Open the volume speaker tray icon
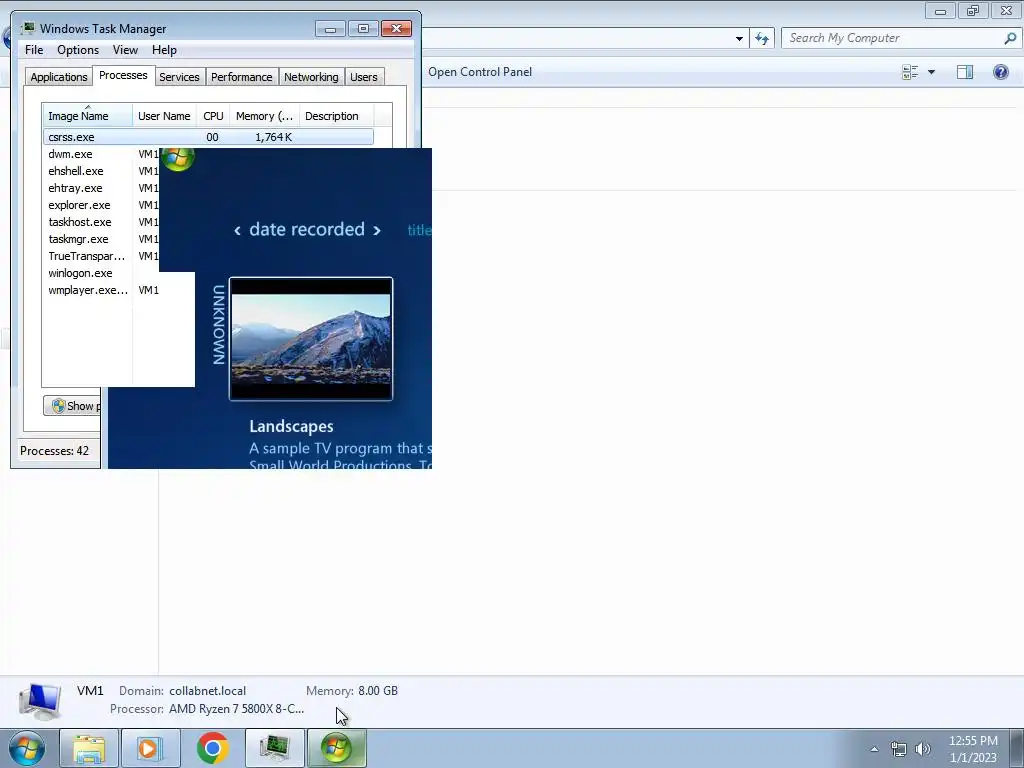Viewport: 1024px width, 768px height. (x=923, y=749)
